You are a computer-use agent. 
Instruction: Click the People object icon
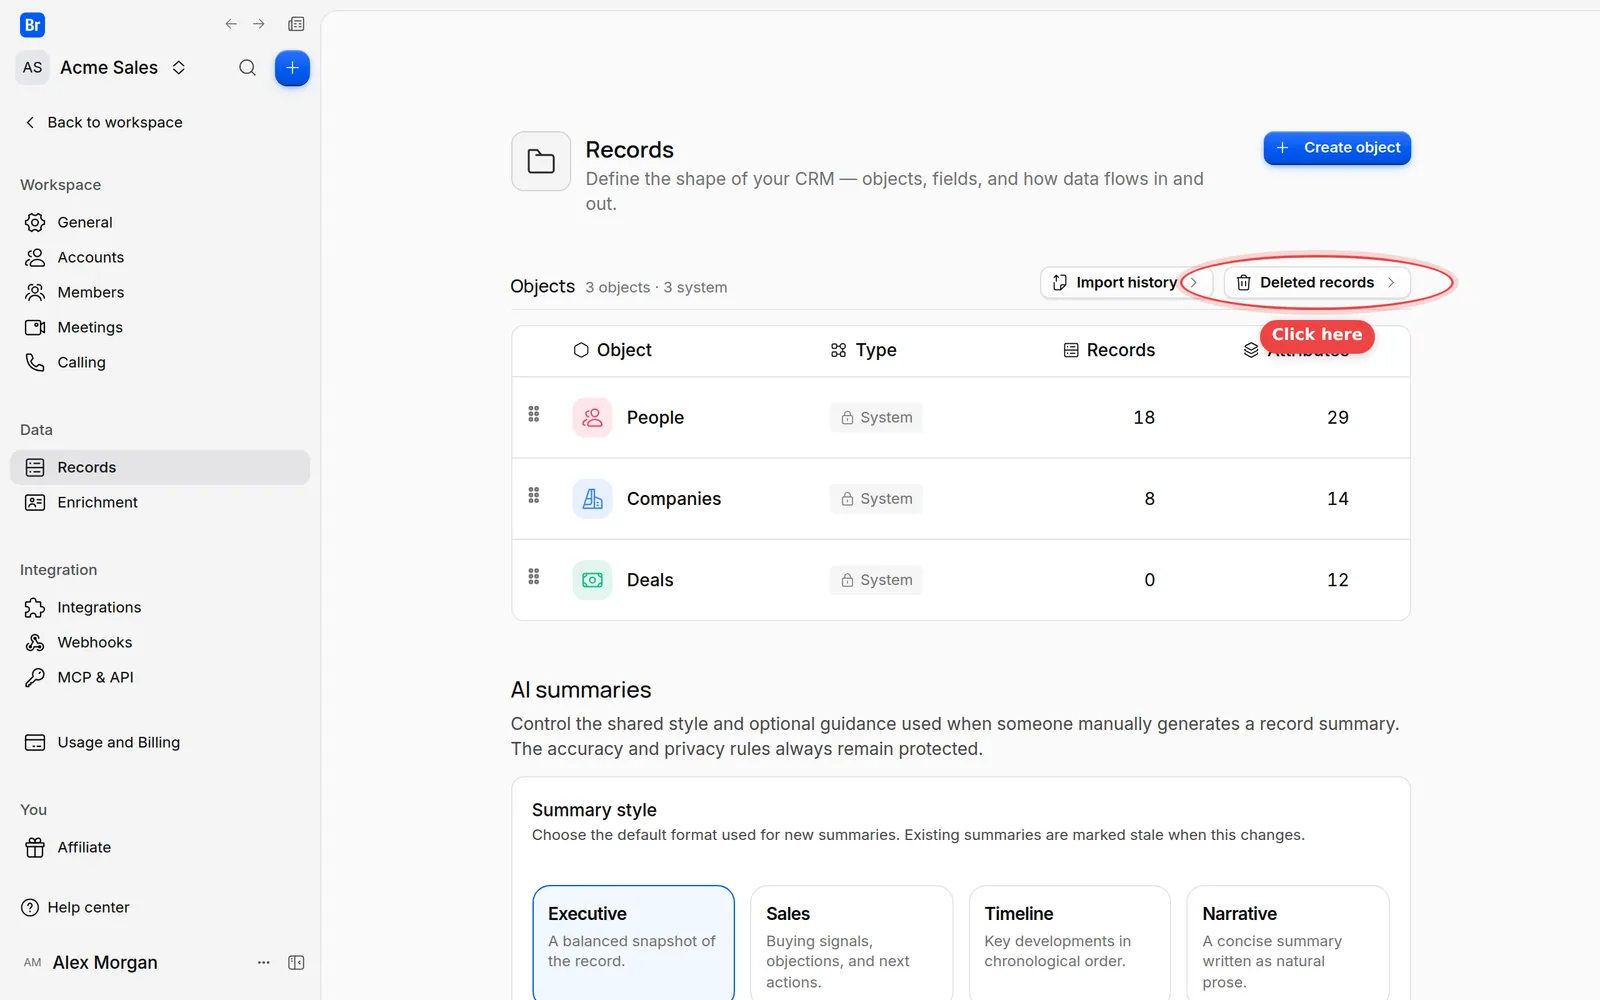pyautogui.click(x=592, y=417)
